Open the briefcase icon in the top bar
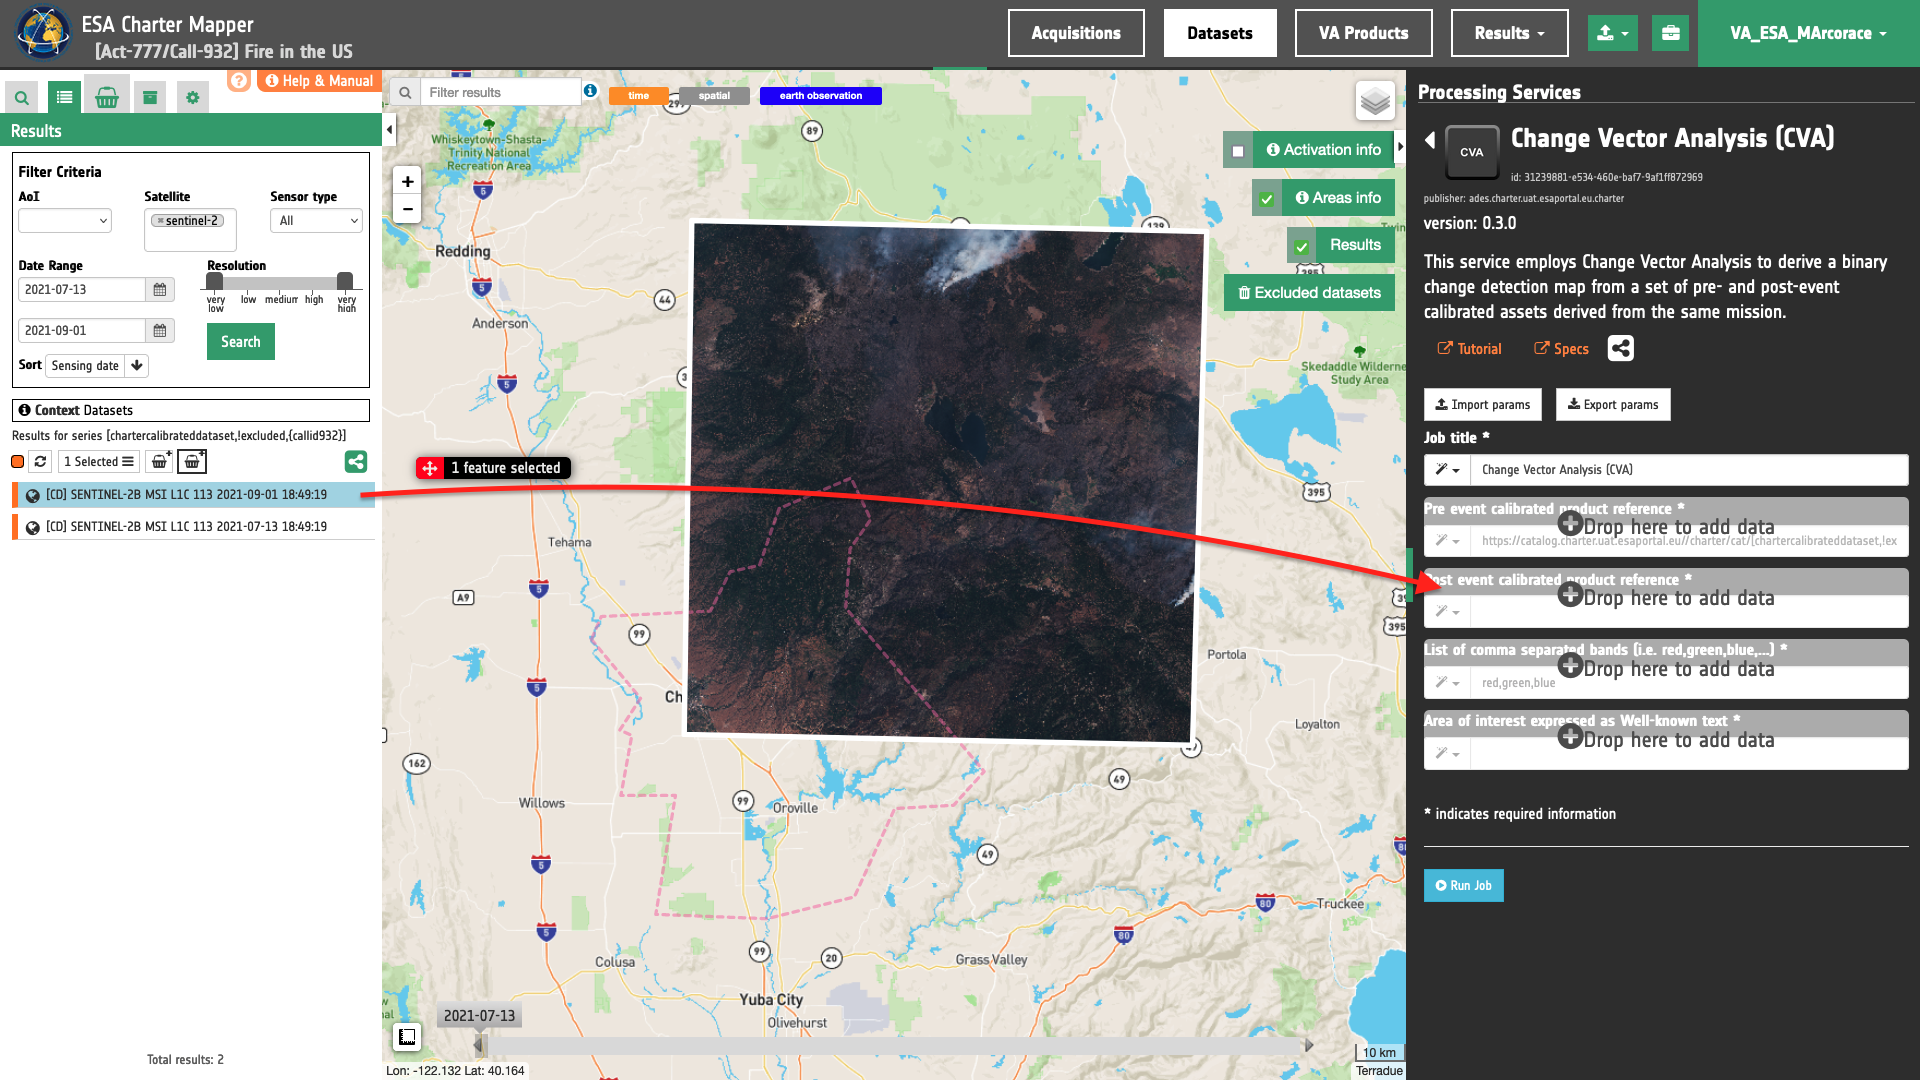 1671,33
